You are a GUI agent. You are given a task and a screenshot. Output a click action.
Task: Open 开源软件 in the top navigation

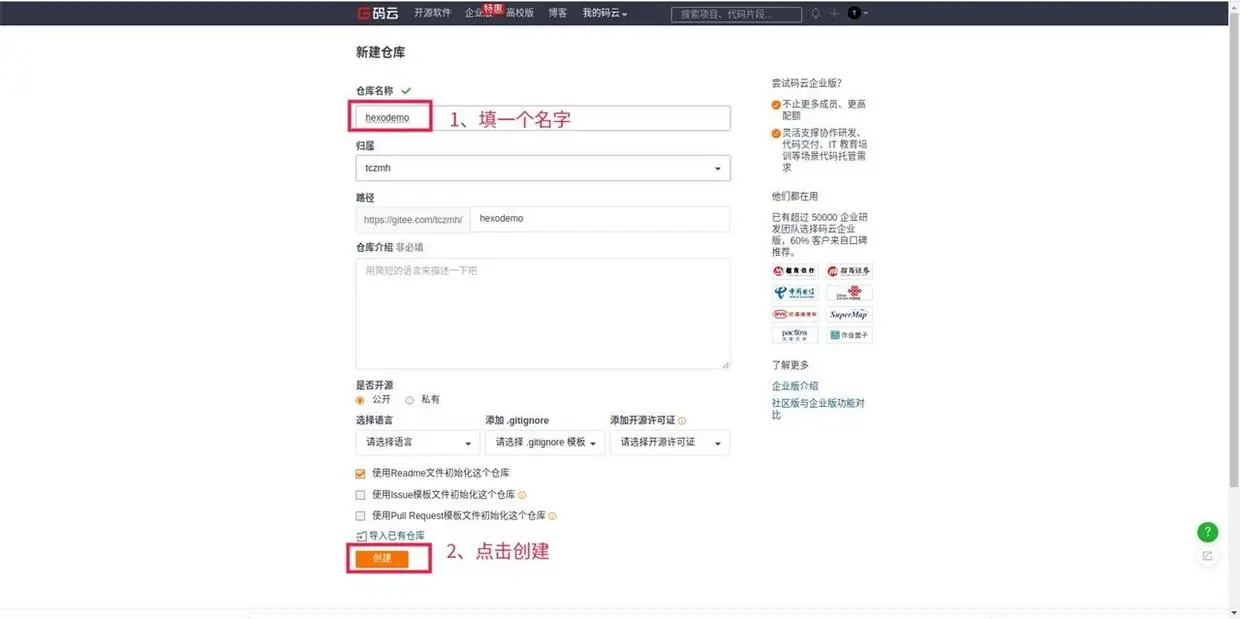(433, 13)
